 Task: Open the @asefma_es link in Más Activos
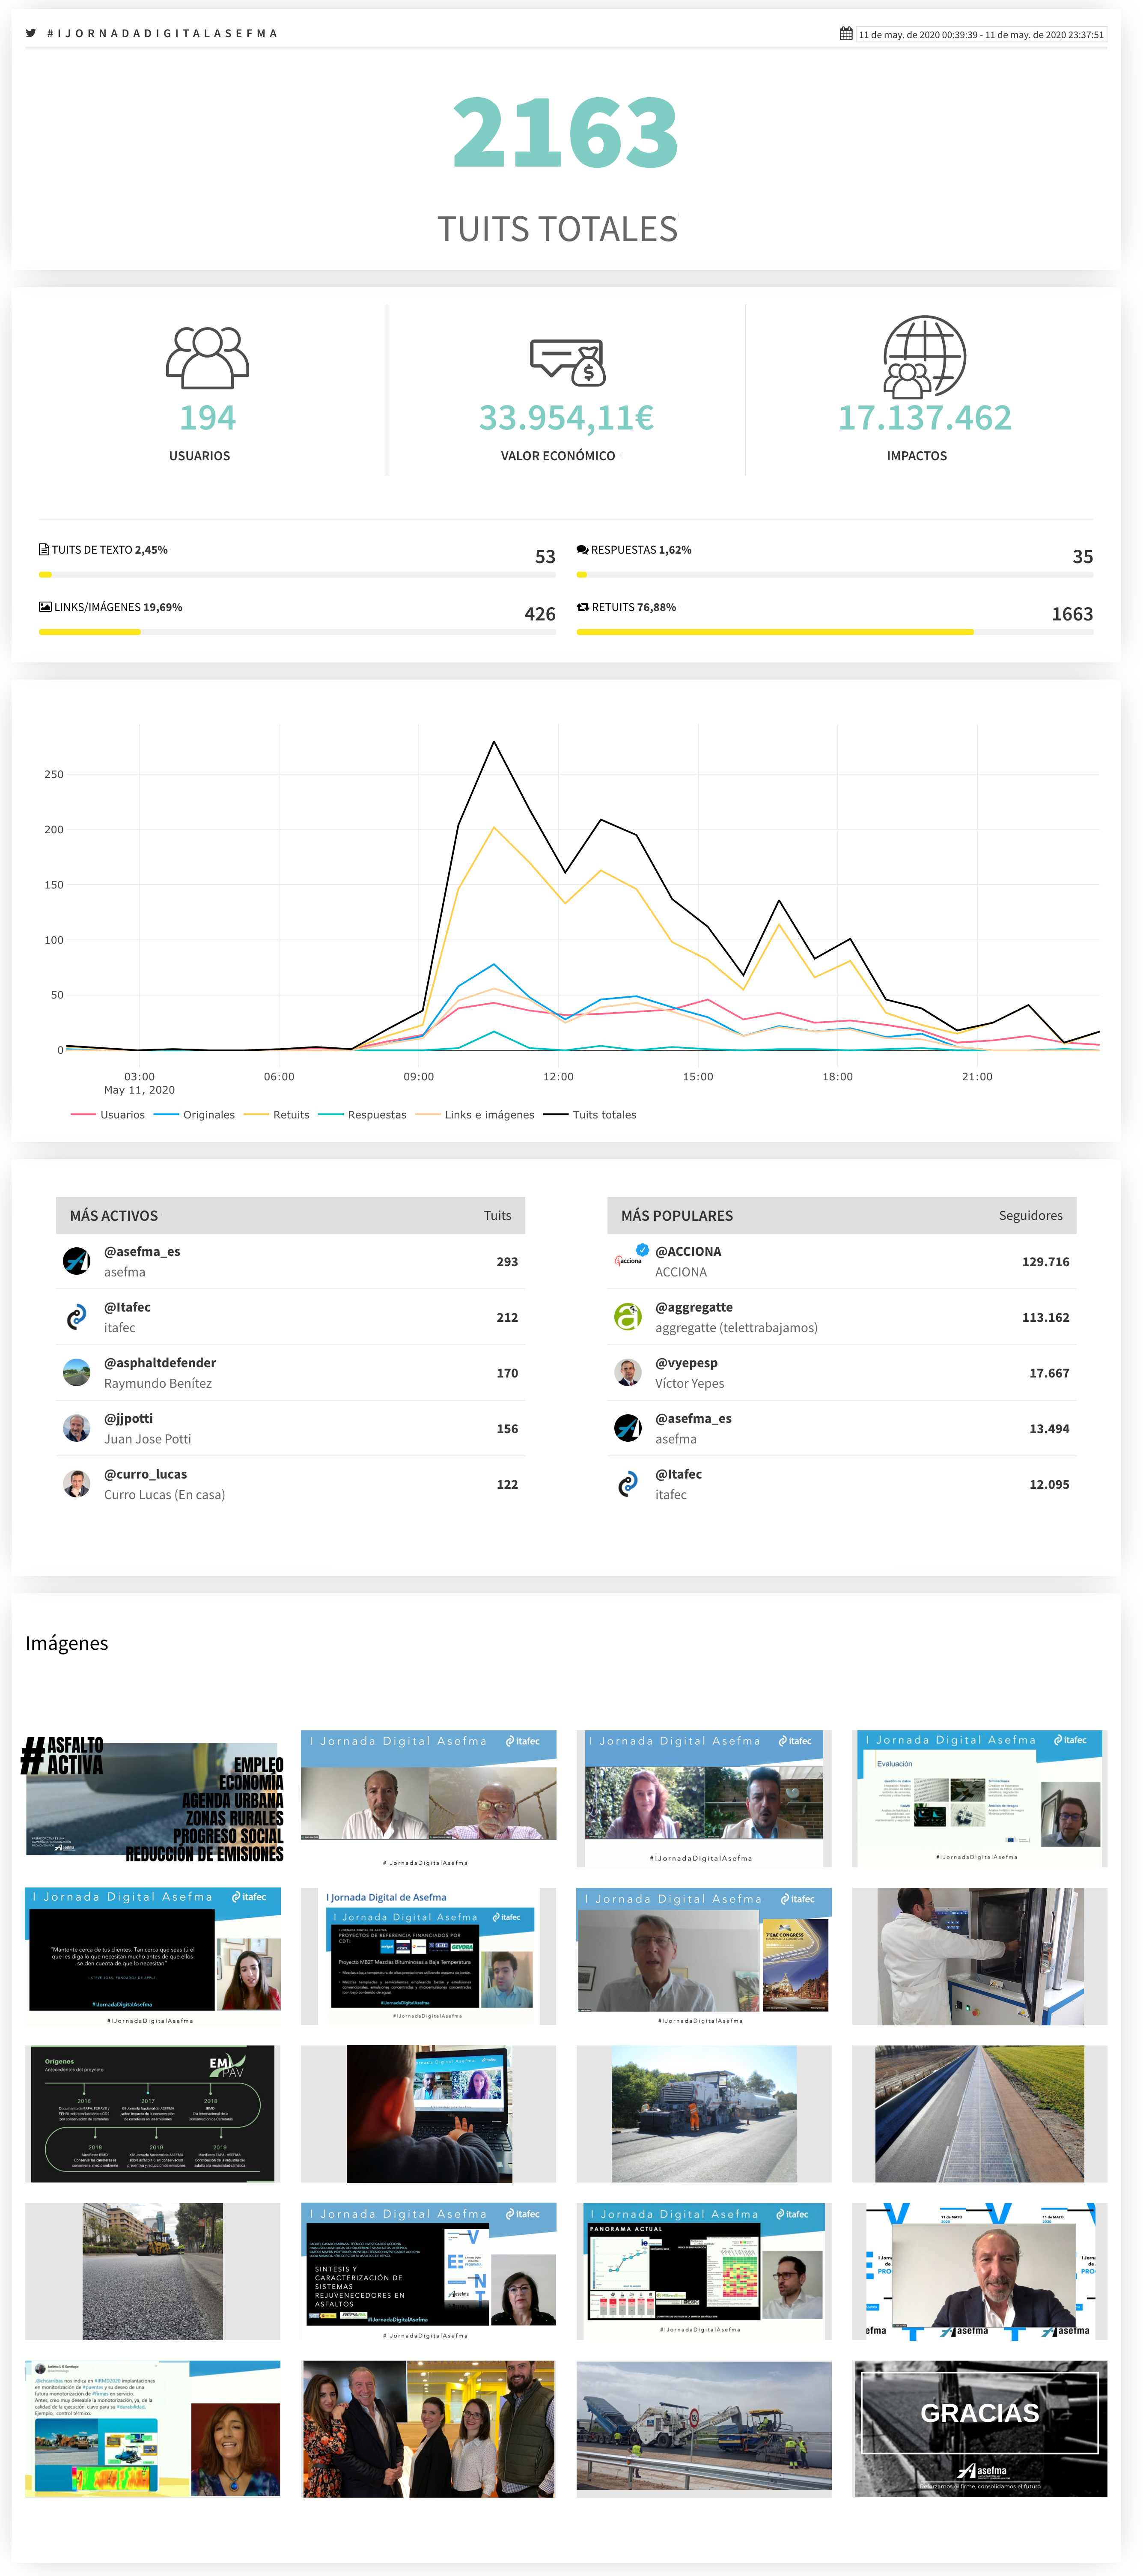click(x=142, y=1252)
